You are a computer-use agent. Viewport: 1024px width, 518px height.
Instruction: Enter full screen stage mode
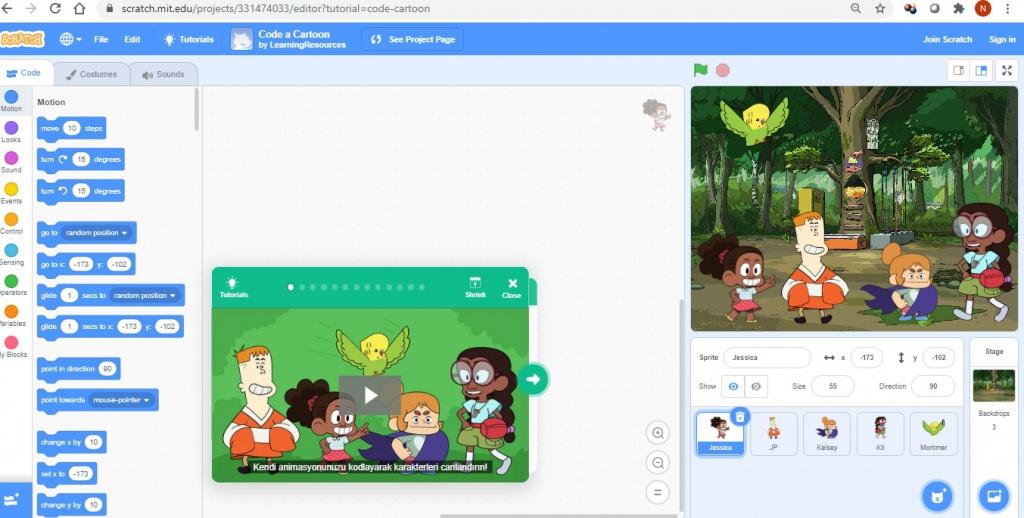(1007, 70)
